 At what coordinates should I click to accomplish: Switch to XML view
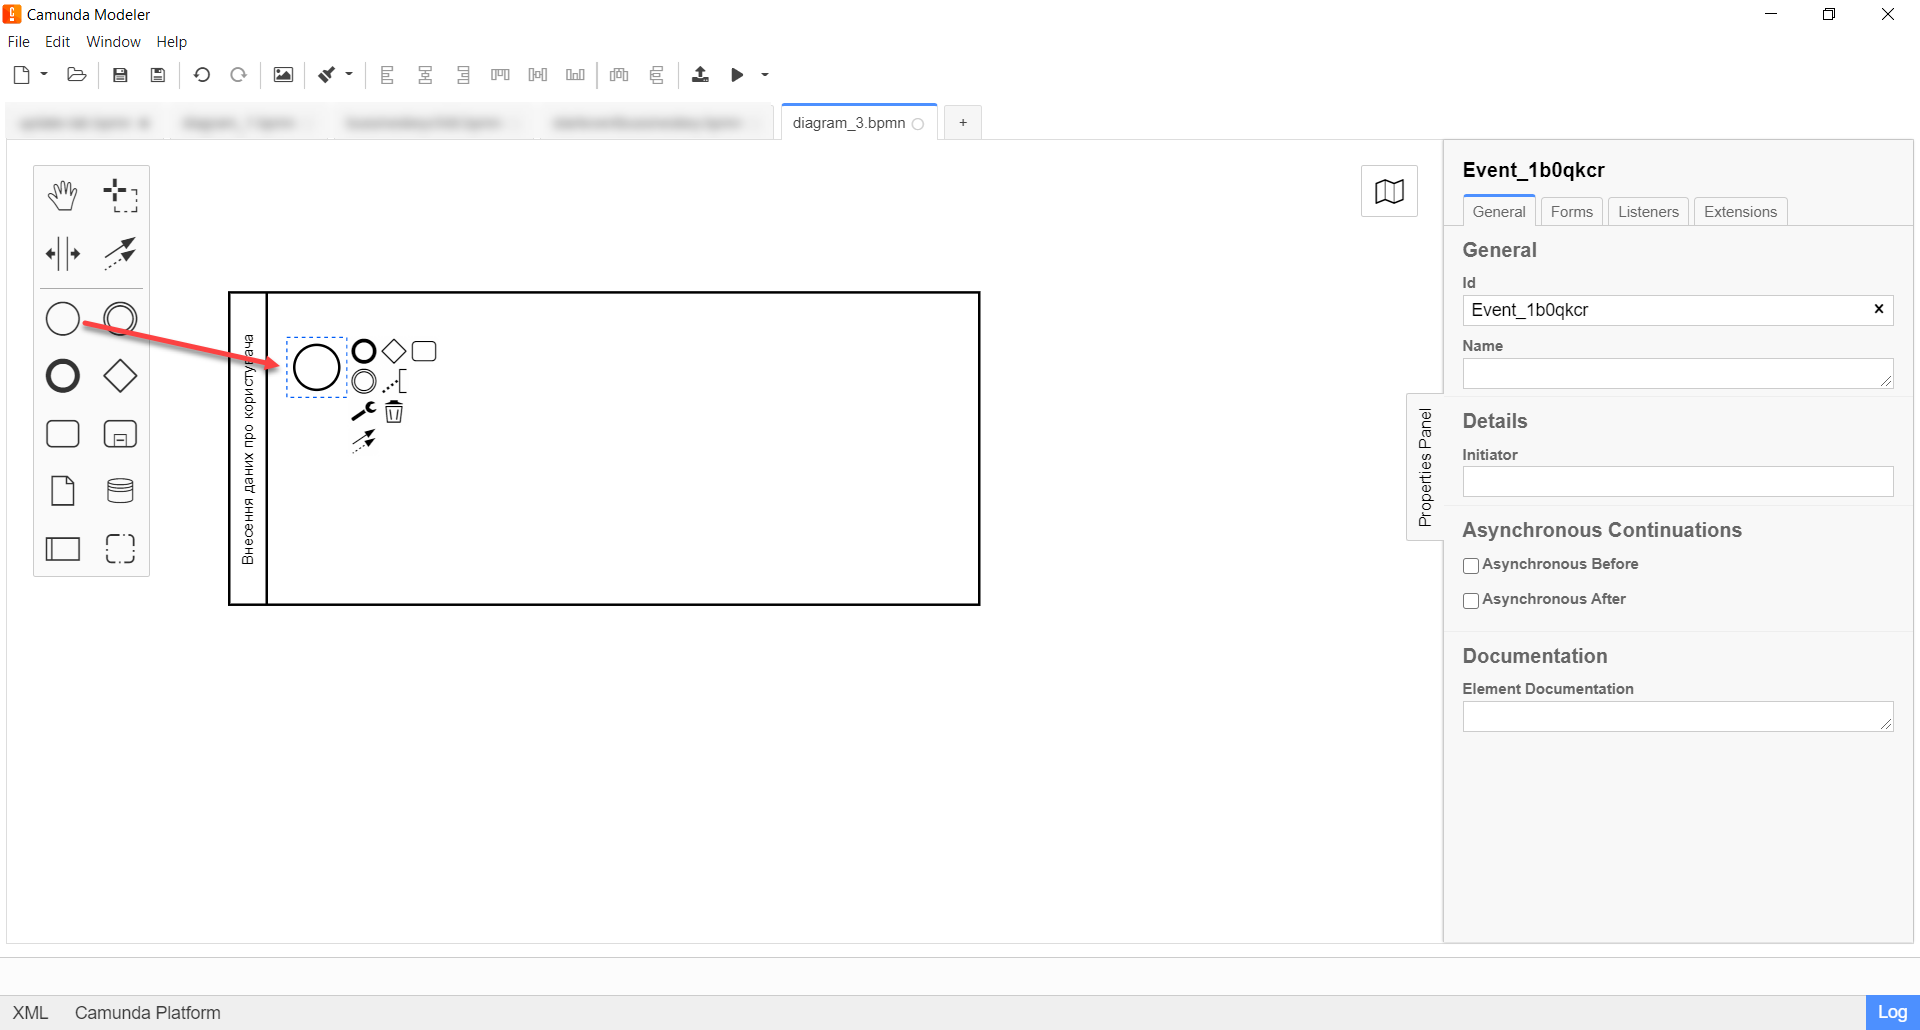coord(30,1013)
